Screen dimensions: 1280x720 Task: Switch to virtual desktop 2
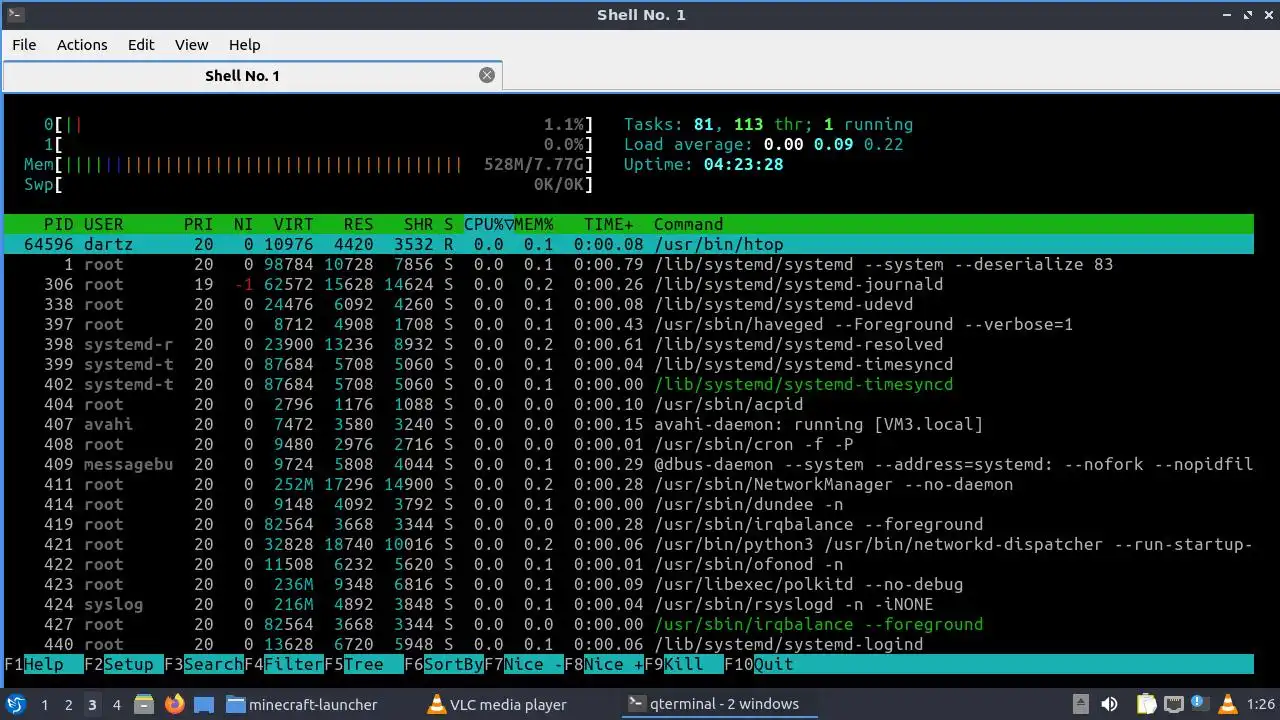coord(68,704)
